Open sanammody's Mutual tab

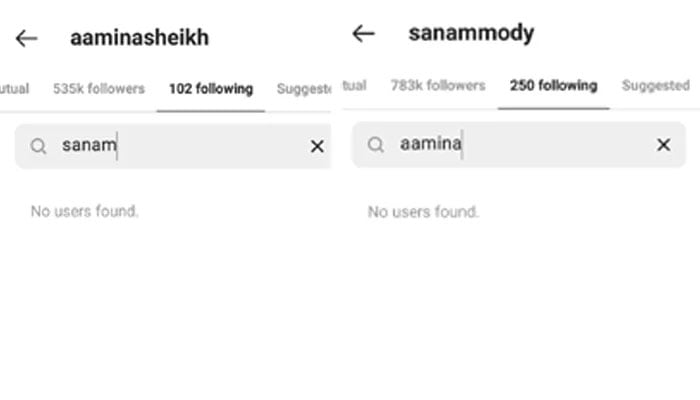354,86
